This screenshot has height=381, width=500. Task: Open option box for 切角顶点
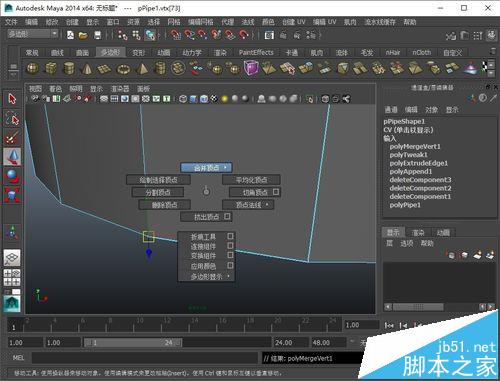point(276,192)
